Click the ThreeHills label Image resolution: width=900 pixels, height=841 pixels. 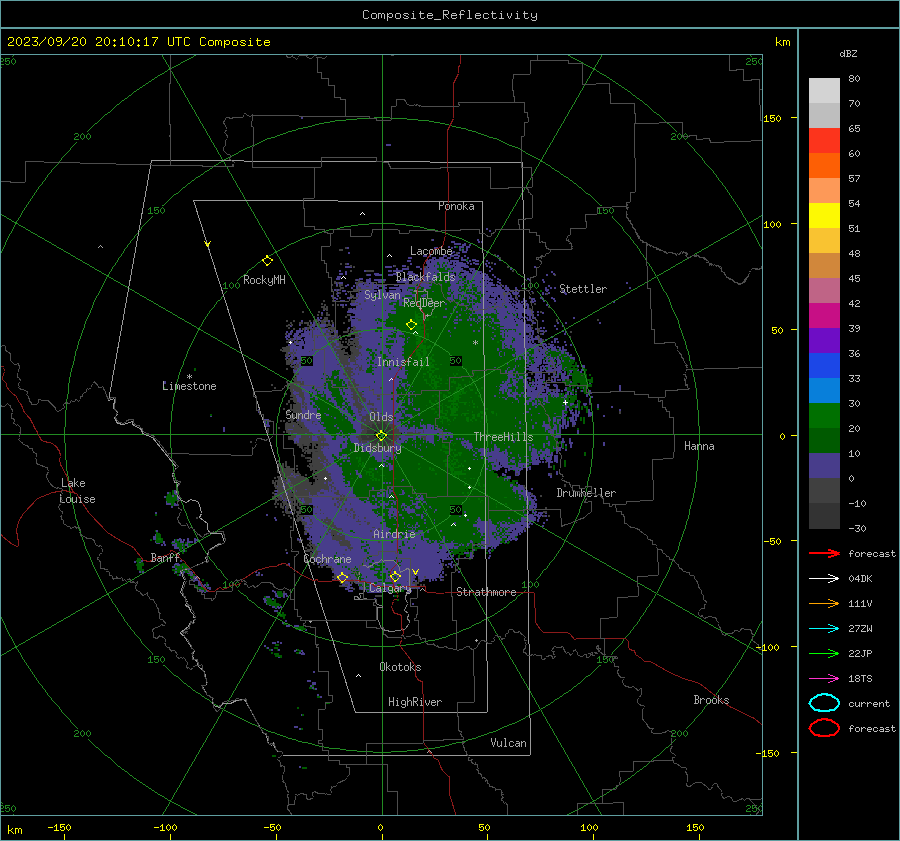tap(503, 437)
